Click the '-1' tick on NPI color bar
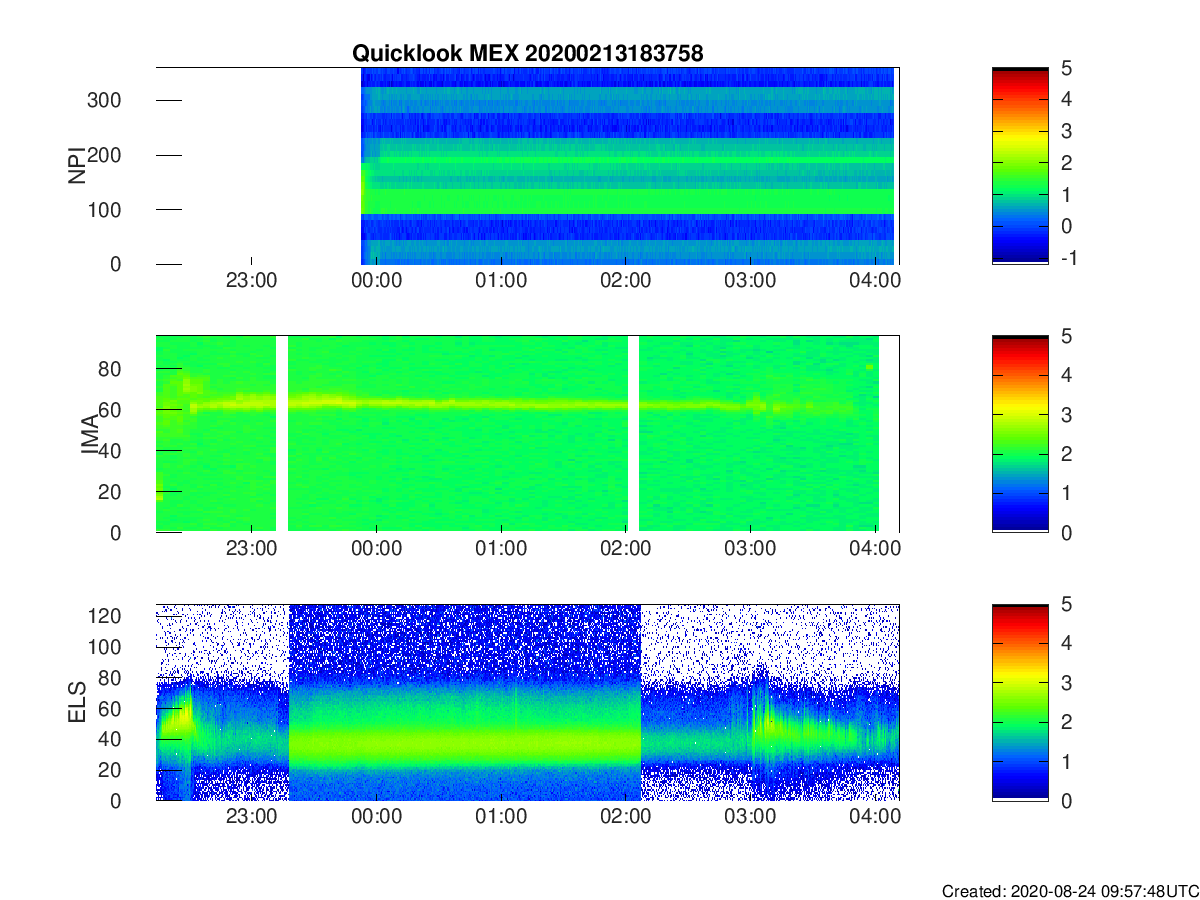1200x900 pixels. 1071,258
